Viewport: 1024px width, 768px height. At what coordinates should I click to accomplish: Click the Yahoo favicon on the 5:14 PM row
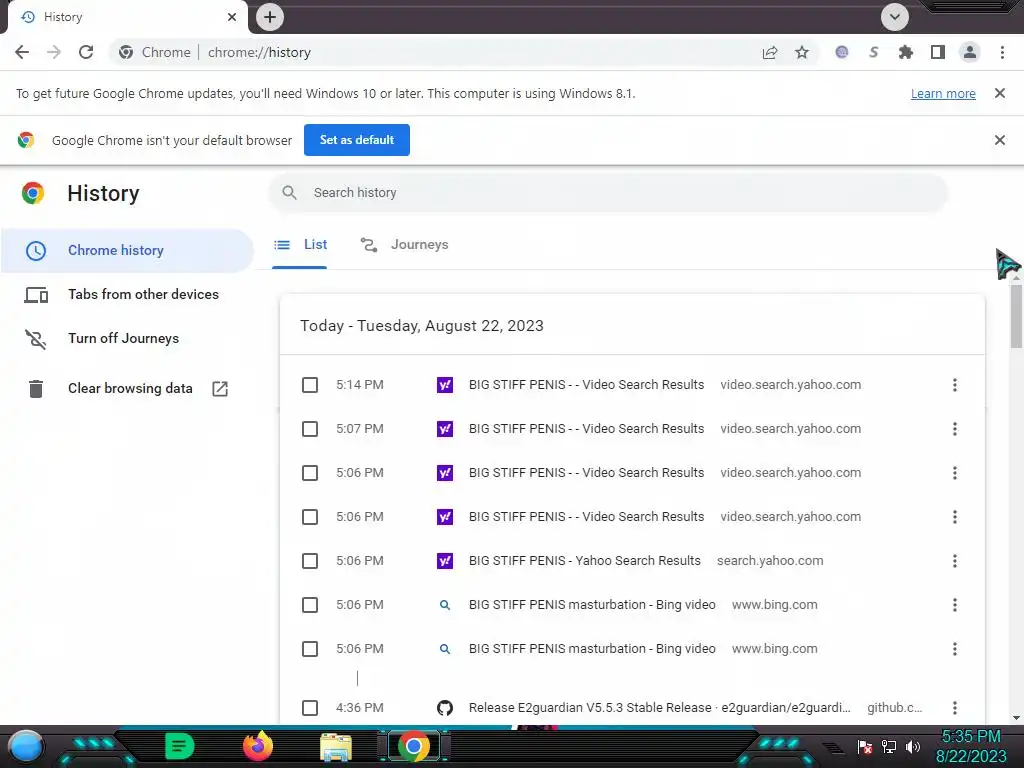coord(445,385)
